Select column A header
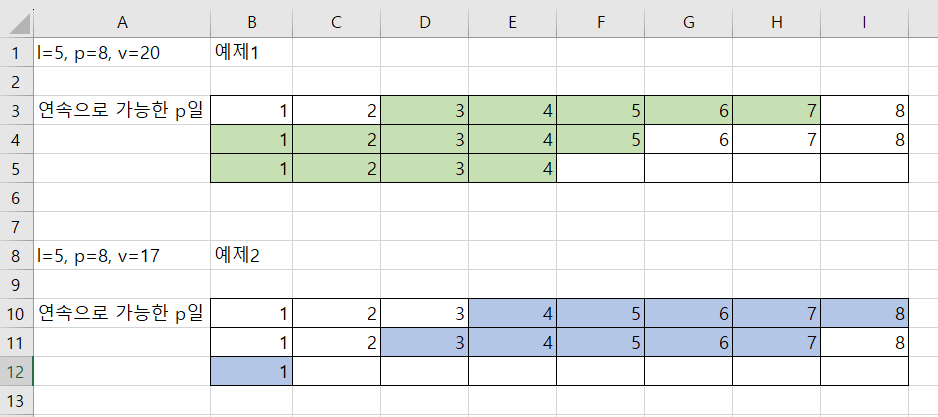The height and width of the screenshot is (417, 938). point(122,23)
